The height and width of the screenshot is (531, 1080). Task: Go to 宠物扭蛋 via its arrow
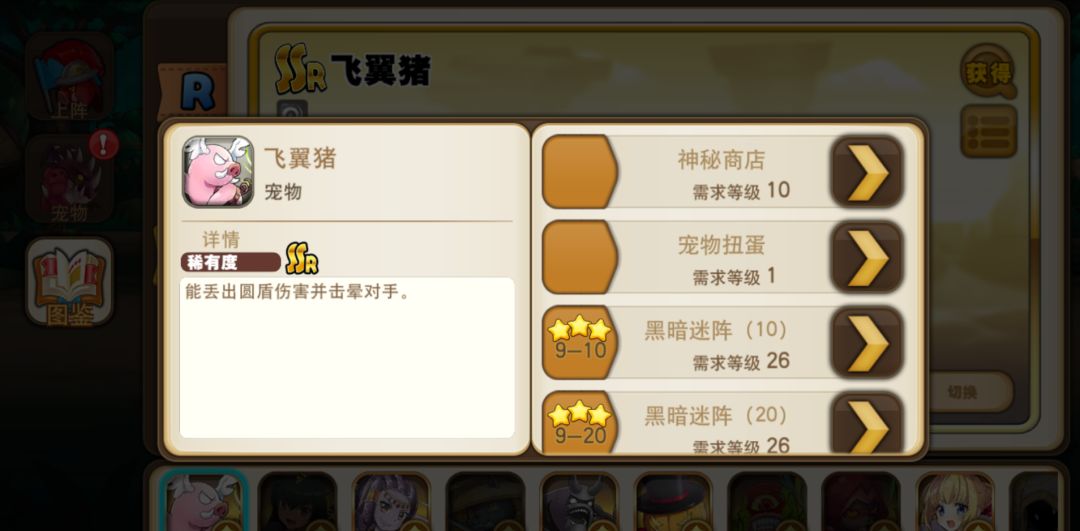[867, 258]
